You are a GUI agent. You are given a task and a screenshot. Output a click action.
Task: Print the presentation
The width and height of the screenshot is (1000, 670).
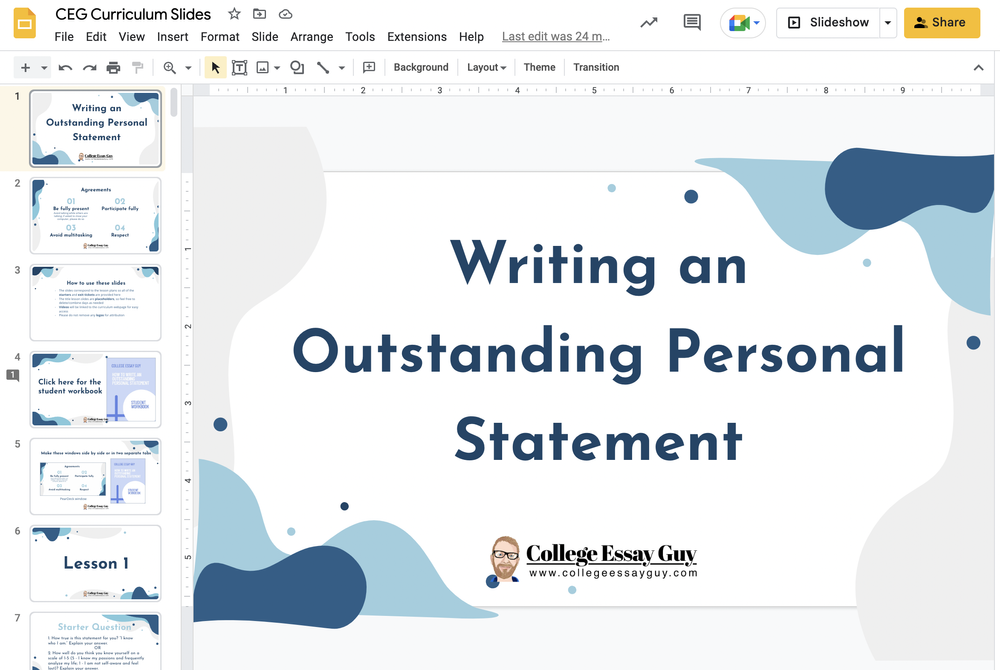[113, 67]
